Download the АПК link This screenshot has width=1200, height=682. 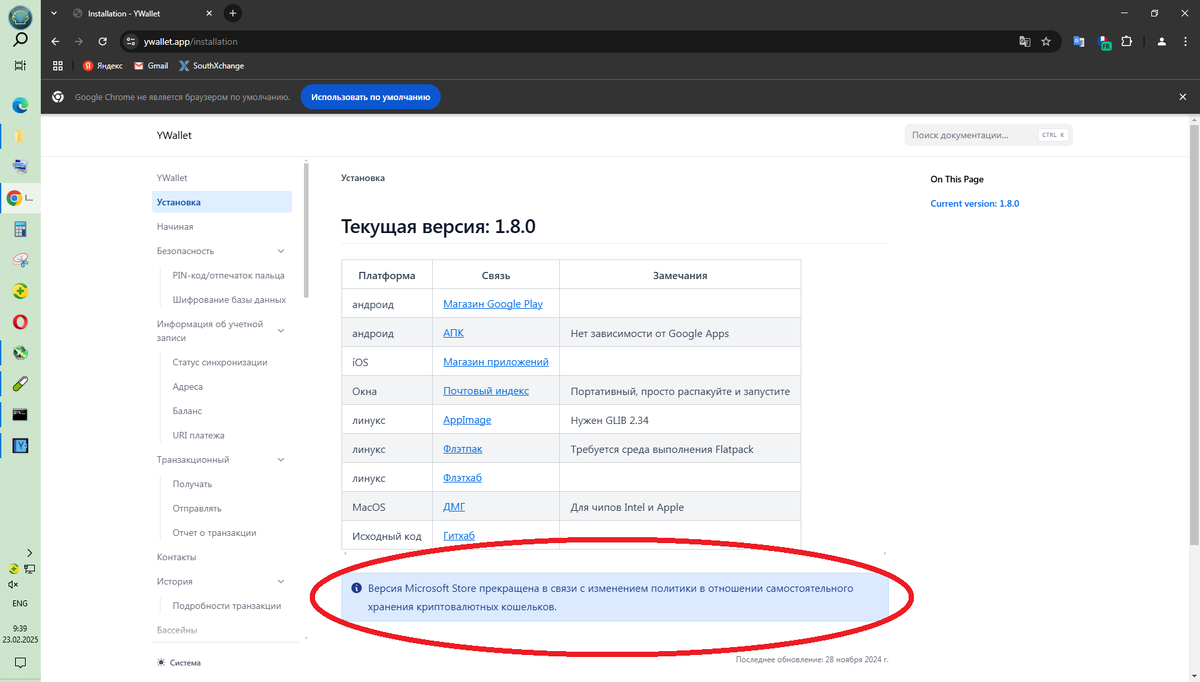(x=453, y=333)
